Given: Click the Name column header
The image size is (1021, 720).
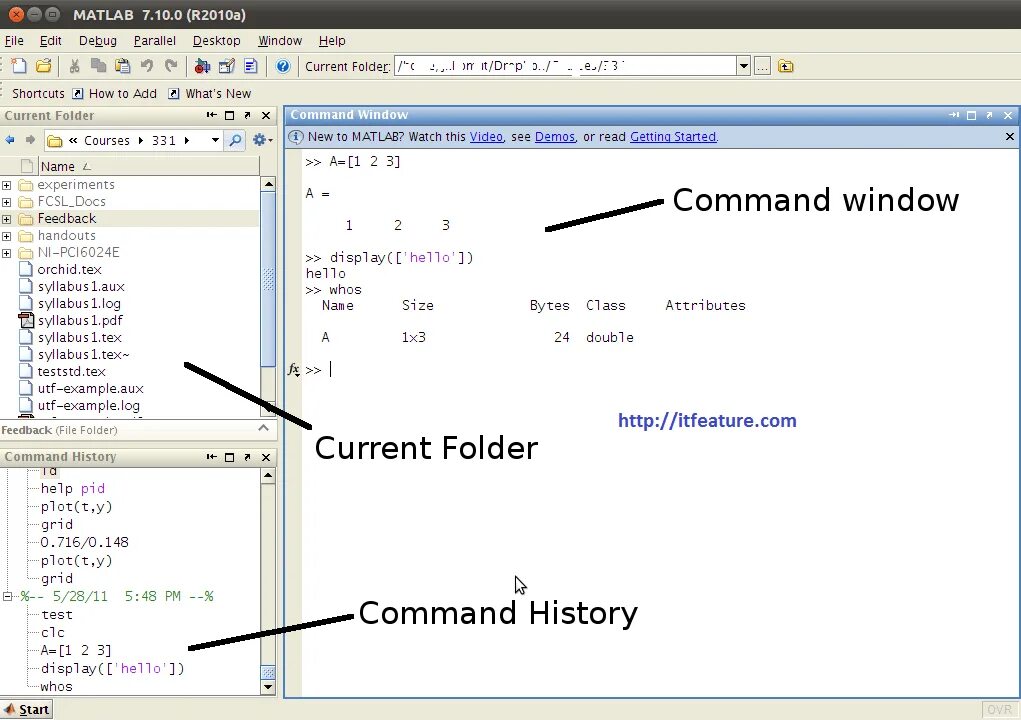Looking at the screenshot, I should pyautogui.click(x=148, y=167).
